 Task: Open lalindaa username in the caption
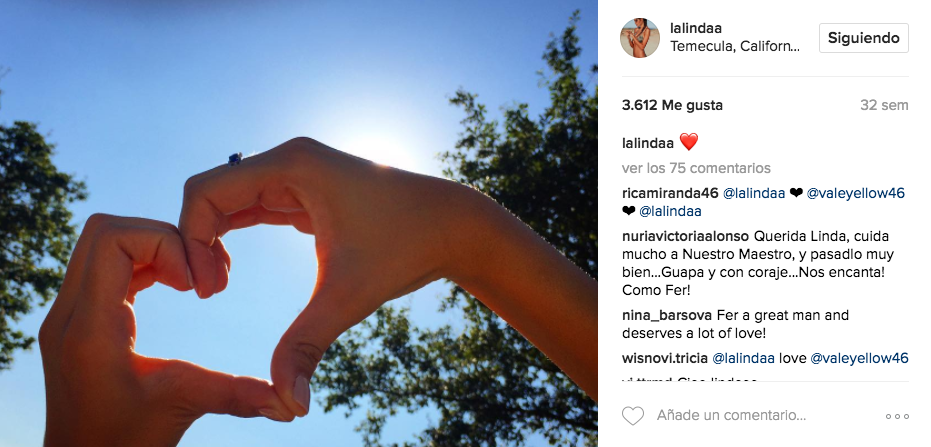point(648,143)
